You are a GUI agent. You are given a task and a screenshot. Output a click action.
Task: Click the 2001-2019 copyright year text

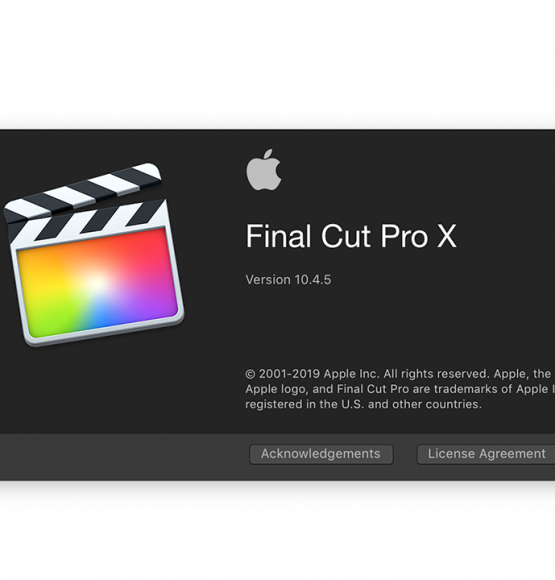(289, 374)
